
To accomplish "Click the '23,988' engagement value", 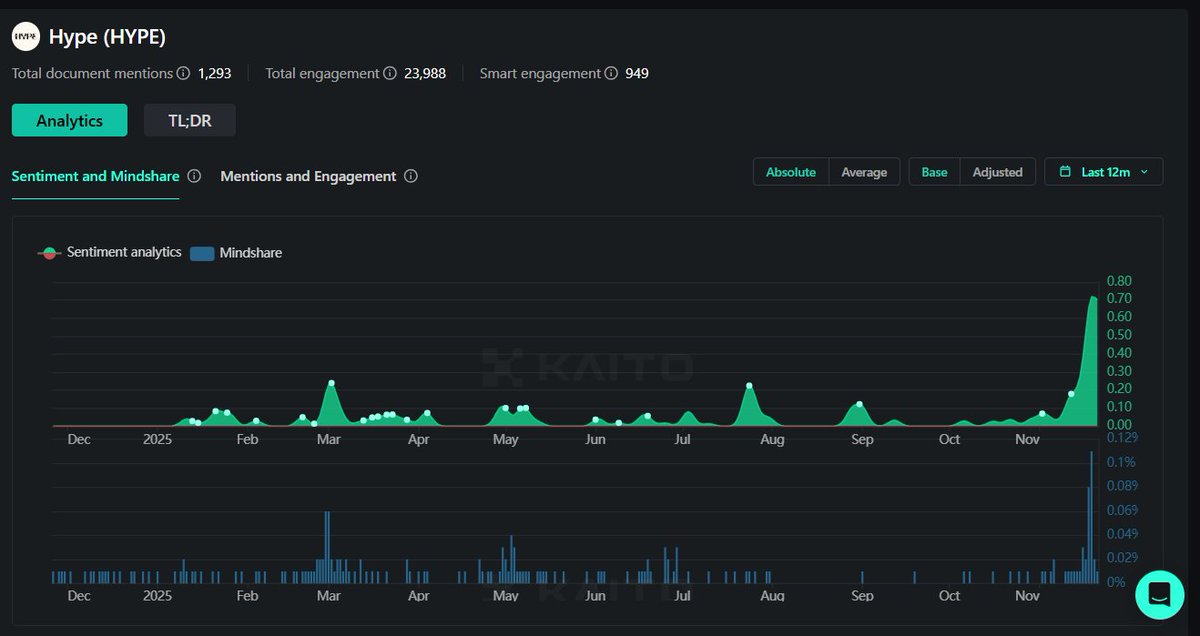I will (425, 73).
